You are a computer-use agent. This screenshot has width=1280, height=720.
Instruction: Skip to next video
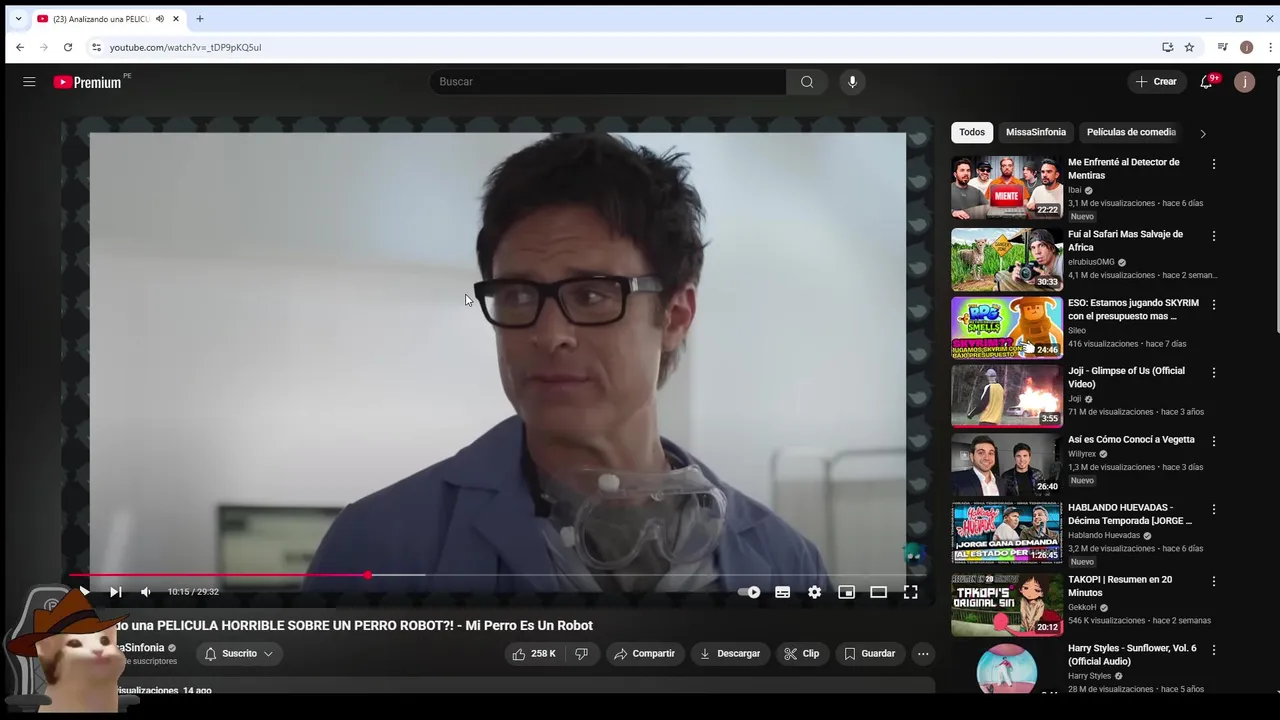coord(115,592)
